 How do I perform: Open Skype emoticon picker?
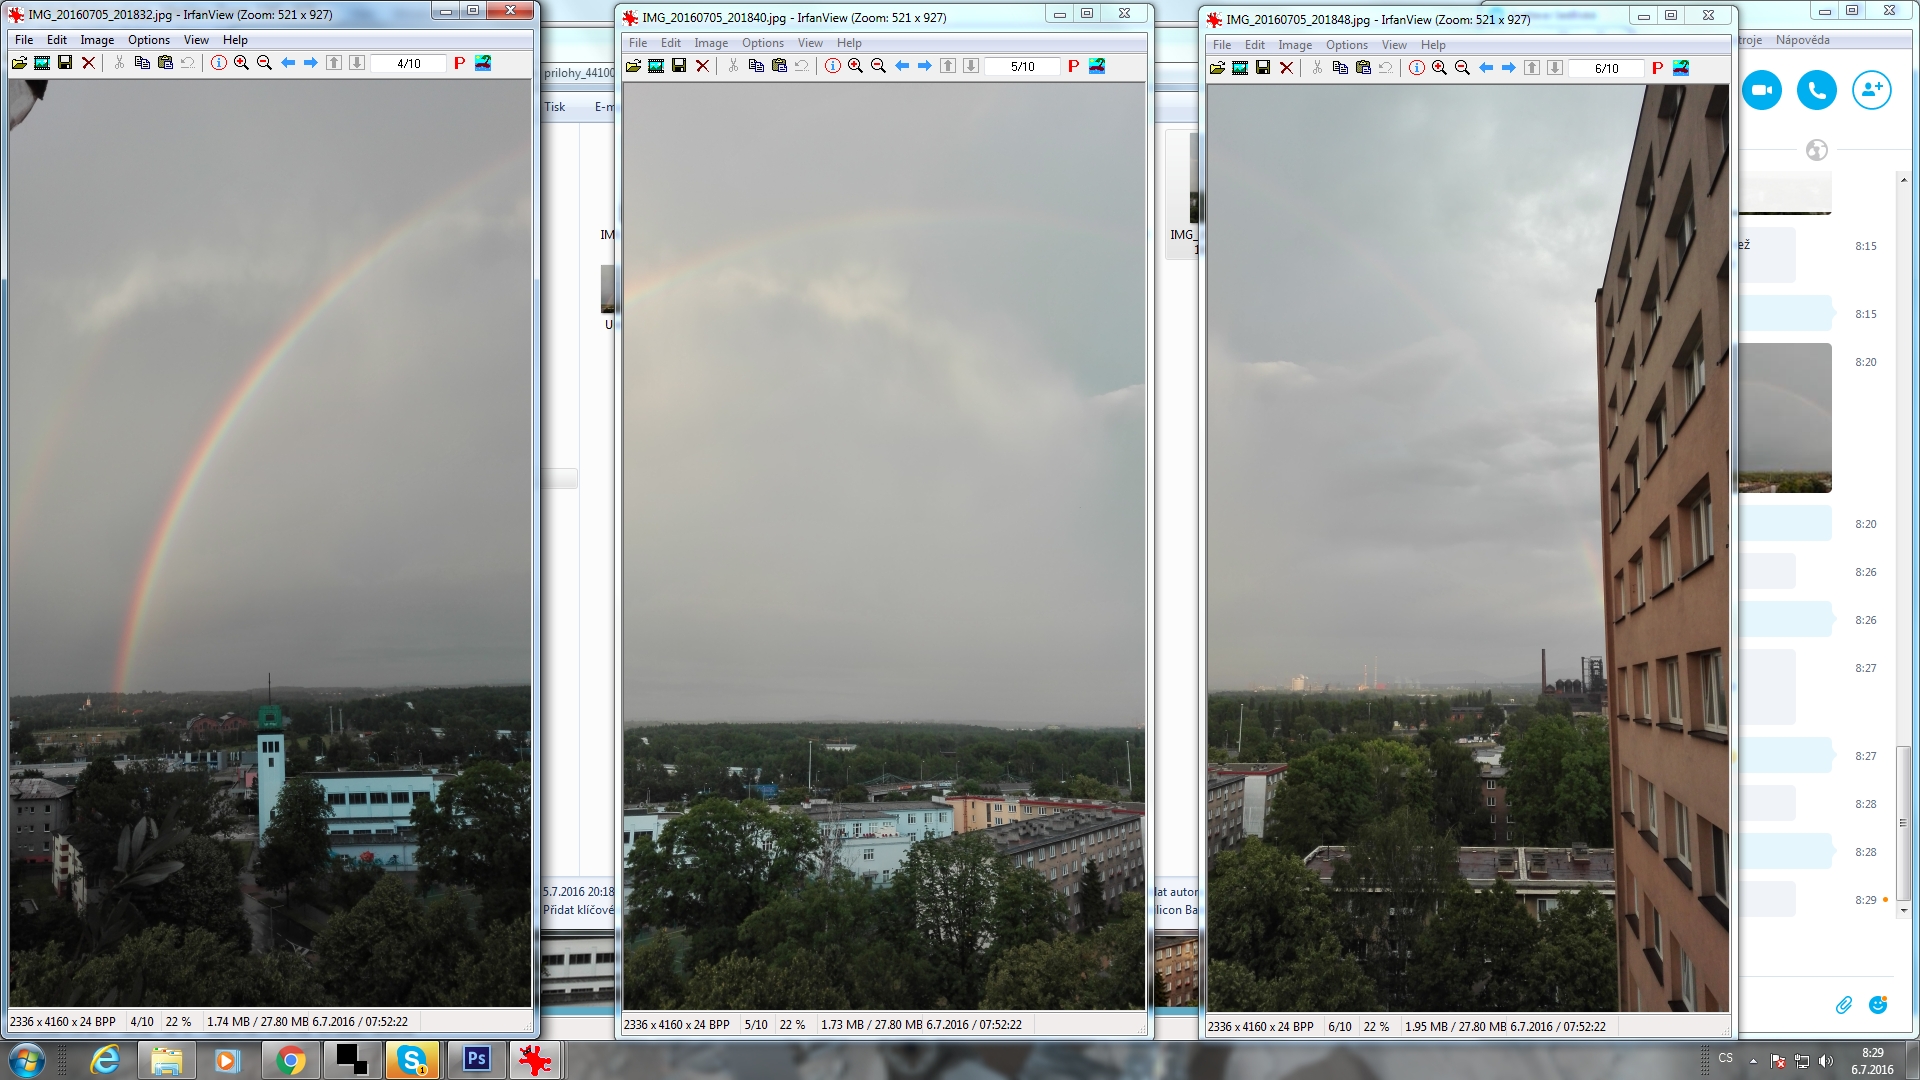tap(1878, 1005)
